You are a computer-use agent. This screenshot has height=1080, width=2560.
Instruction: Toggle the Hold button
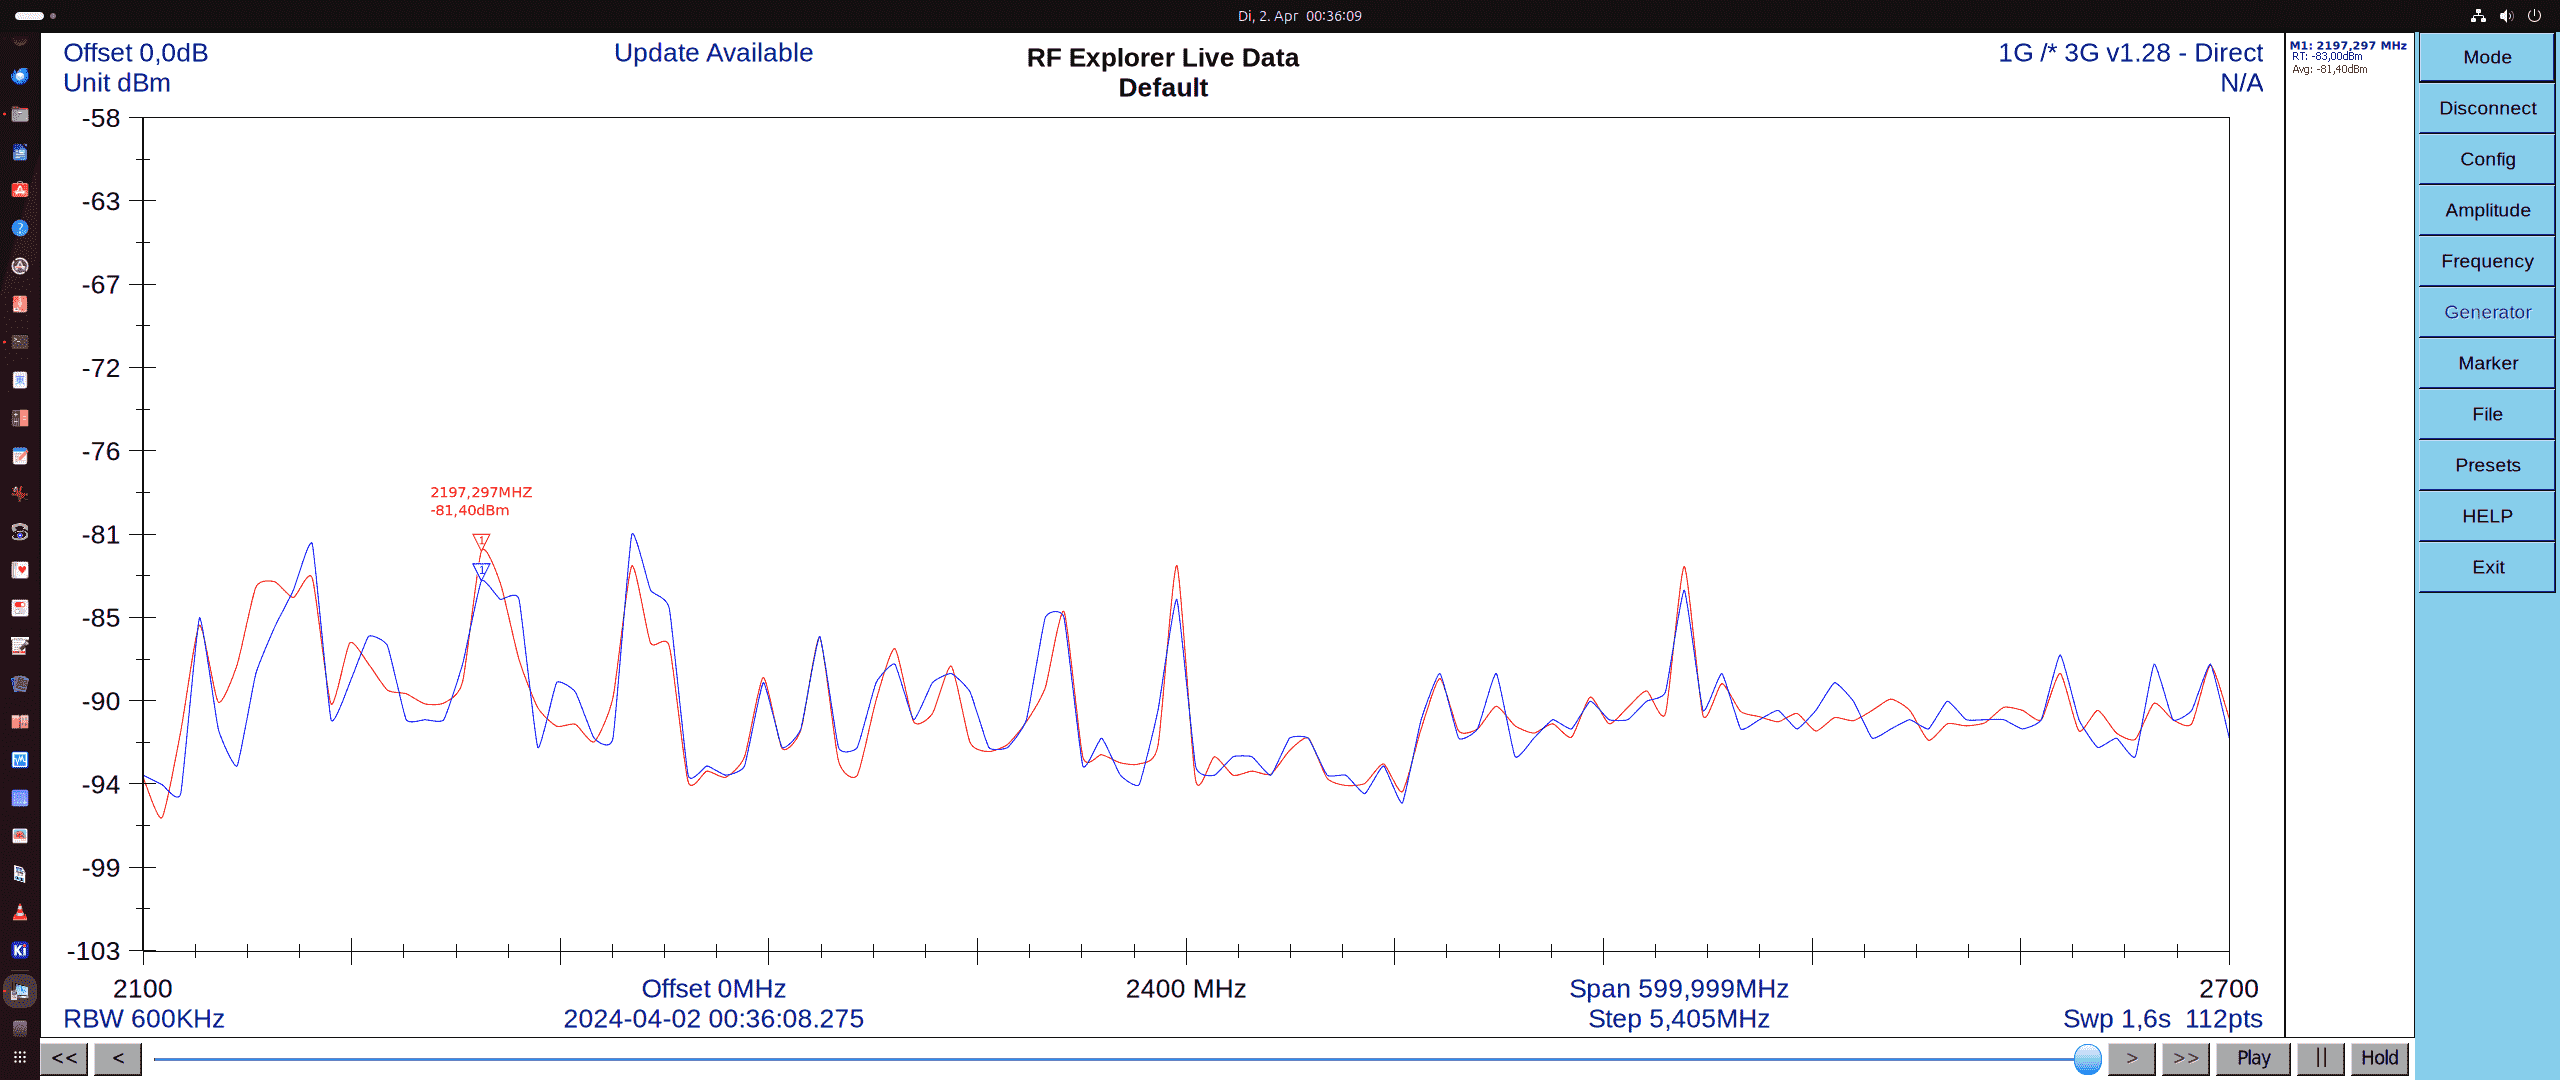(2379, 1058)
